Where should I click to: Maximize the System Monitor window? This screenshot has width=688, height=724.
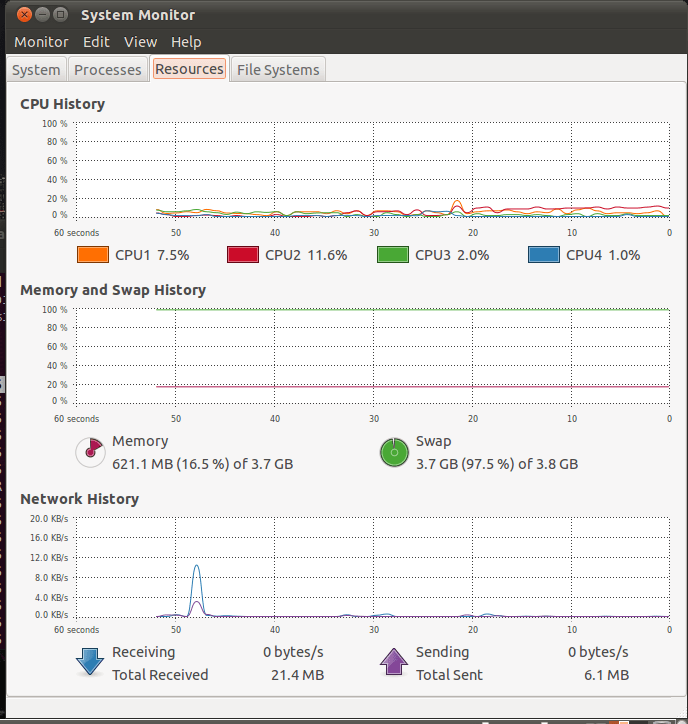60,15
